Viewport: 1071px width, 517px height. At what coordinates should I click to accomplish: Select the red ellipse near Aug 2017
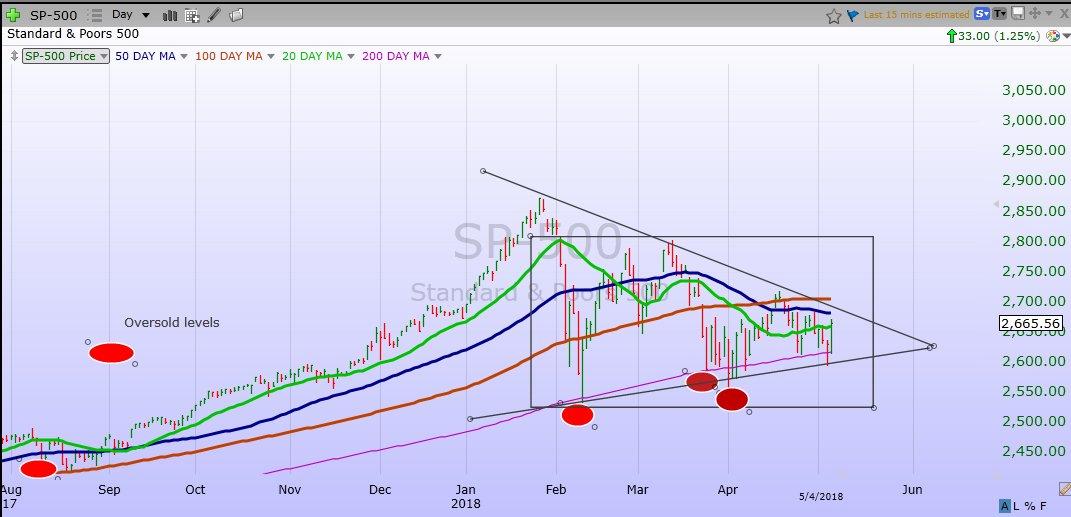click(38, 469)
